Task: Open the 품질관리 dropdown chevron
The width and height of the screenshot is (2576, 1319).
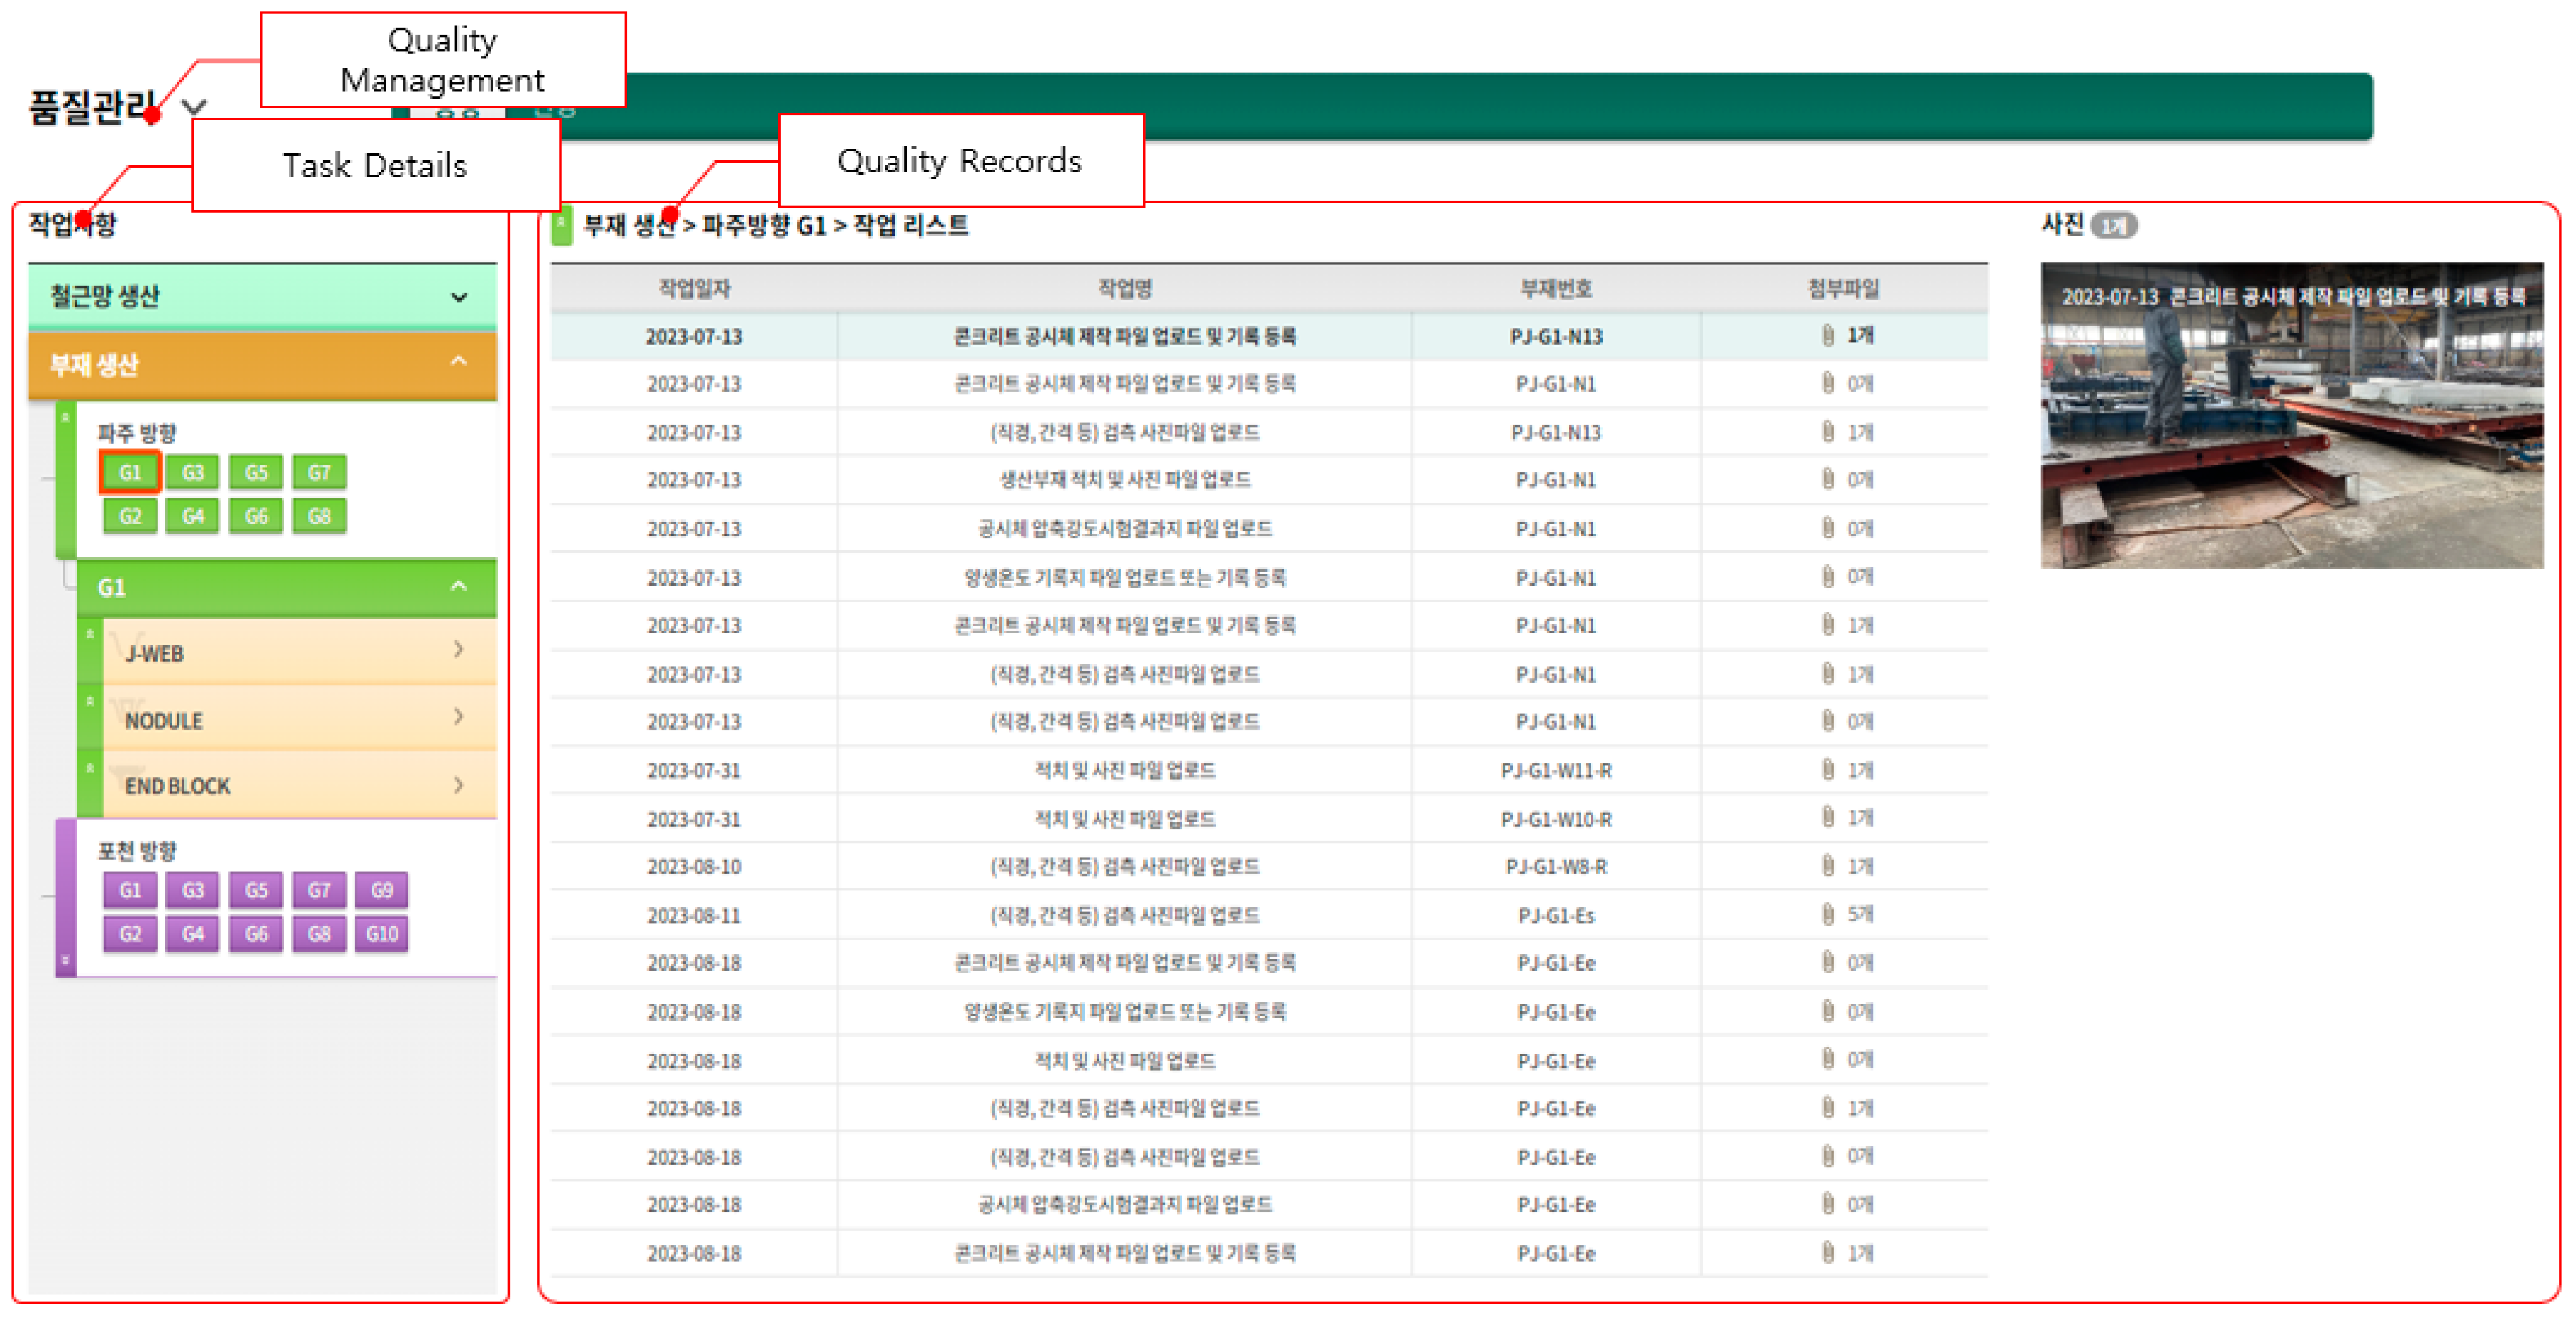Action: click(194, 106)
